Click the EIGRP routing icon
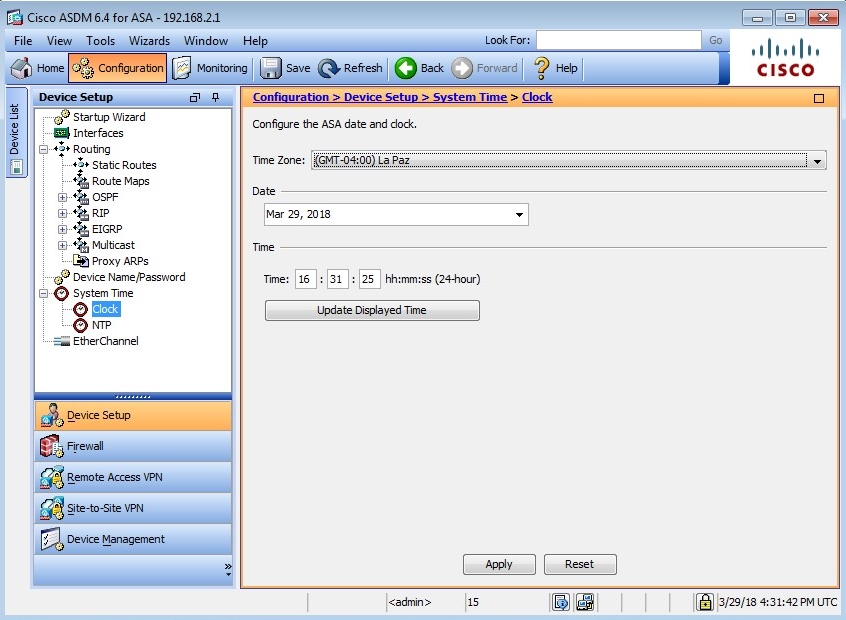 (x=81, y=229)
